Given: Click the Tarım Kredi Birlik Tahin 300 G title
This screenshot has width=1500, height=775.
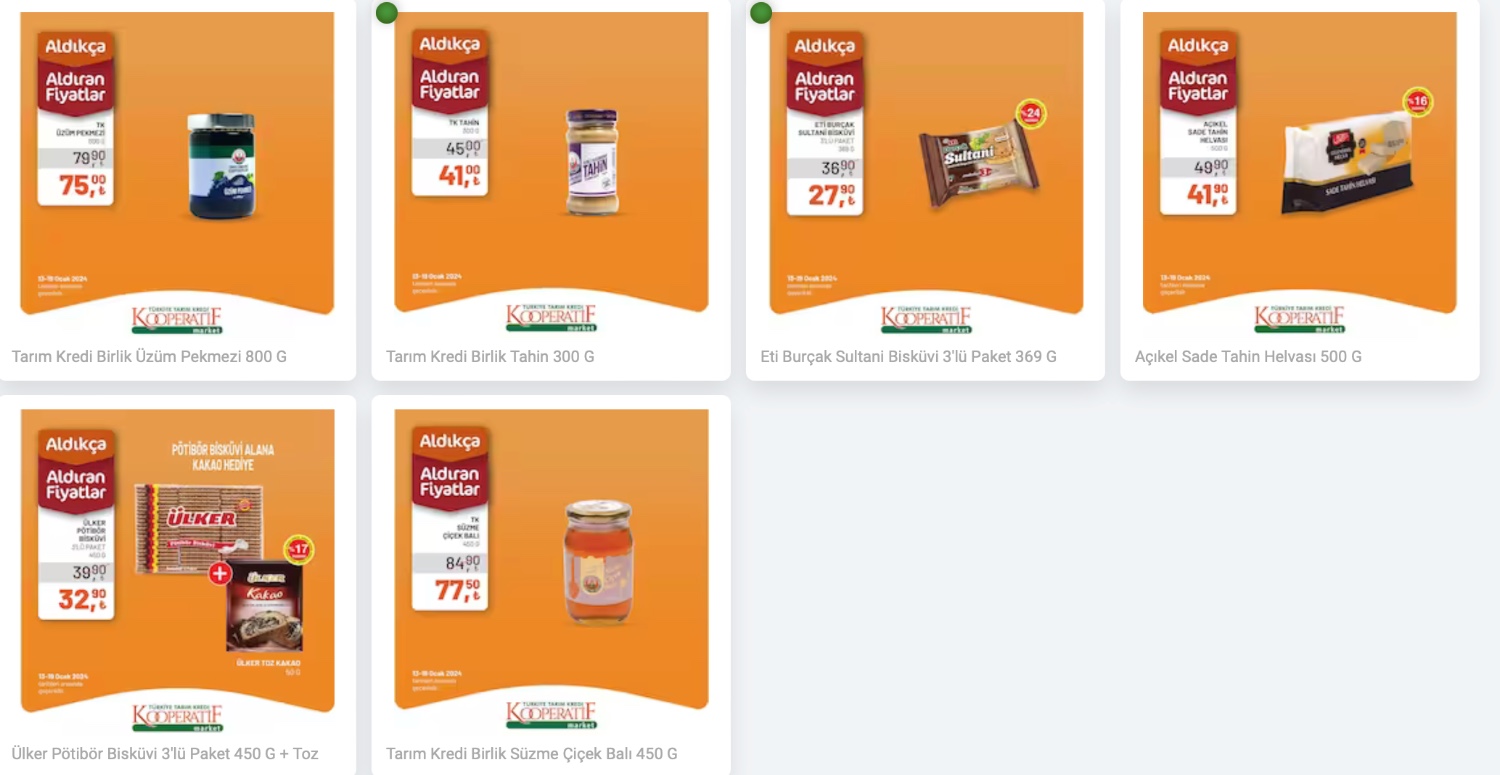Looking at the screenshot, I should pos(490,356).
